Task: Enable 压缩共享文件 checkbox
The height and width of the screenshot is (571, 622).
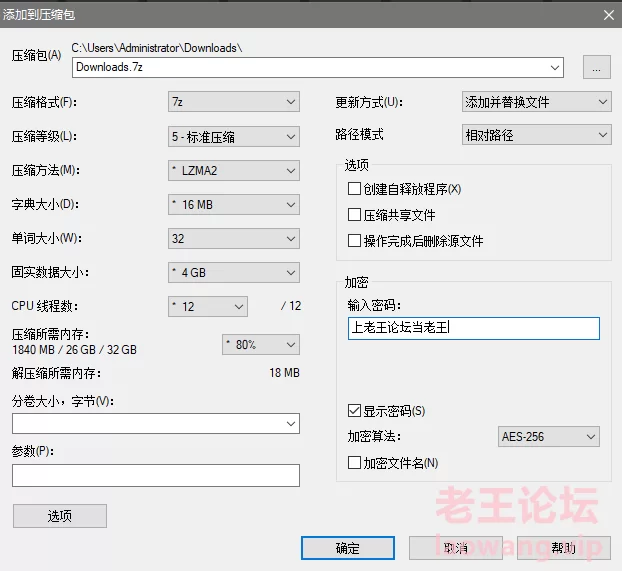Action: (x=354, y=215)
